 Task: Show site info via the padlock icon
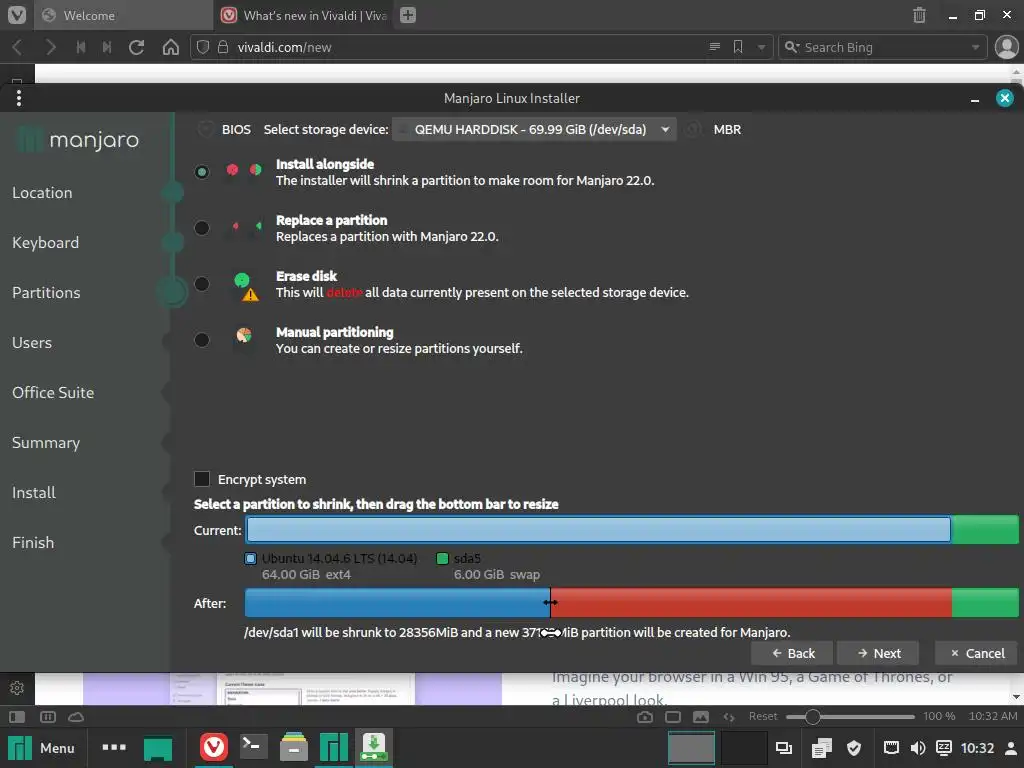click(223, 47)
